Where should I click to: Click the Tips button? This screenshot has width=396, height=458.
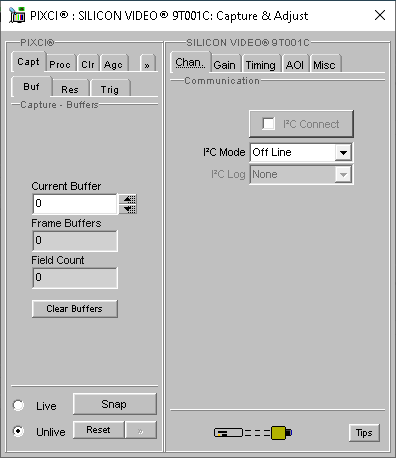click(x=364, y=433)
